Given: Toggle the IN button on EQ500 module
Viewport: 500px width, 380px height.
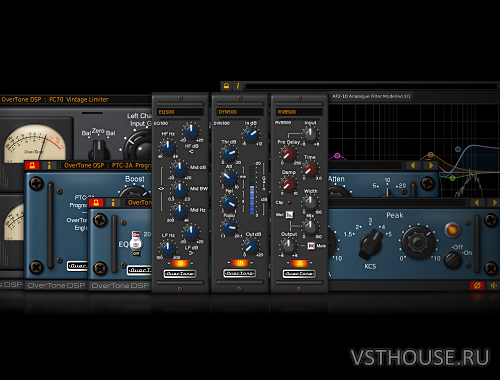Looking at the screenshot, I should 180,263.
